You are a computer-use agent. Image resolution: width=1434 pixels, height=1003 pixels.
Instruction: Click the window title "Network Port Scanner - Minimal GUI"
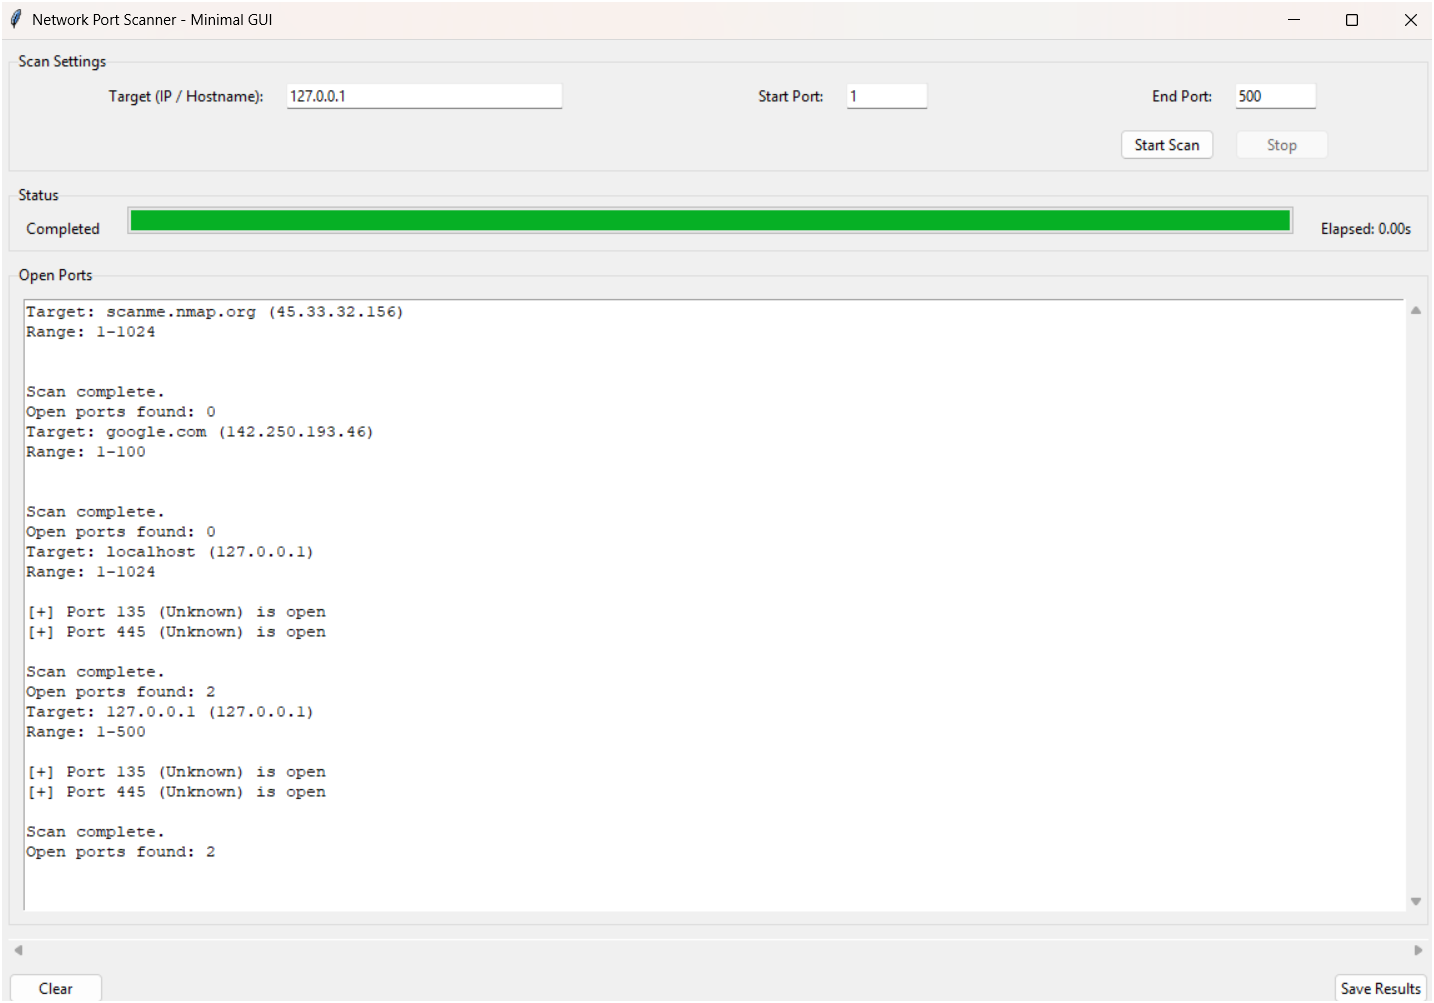152,19
